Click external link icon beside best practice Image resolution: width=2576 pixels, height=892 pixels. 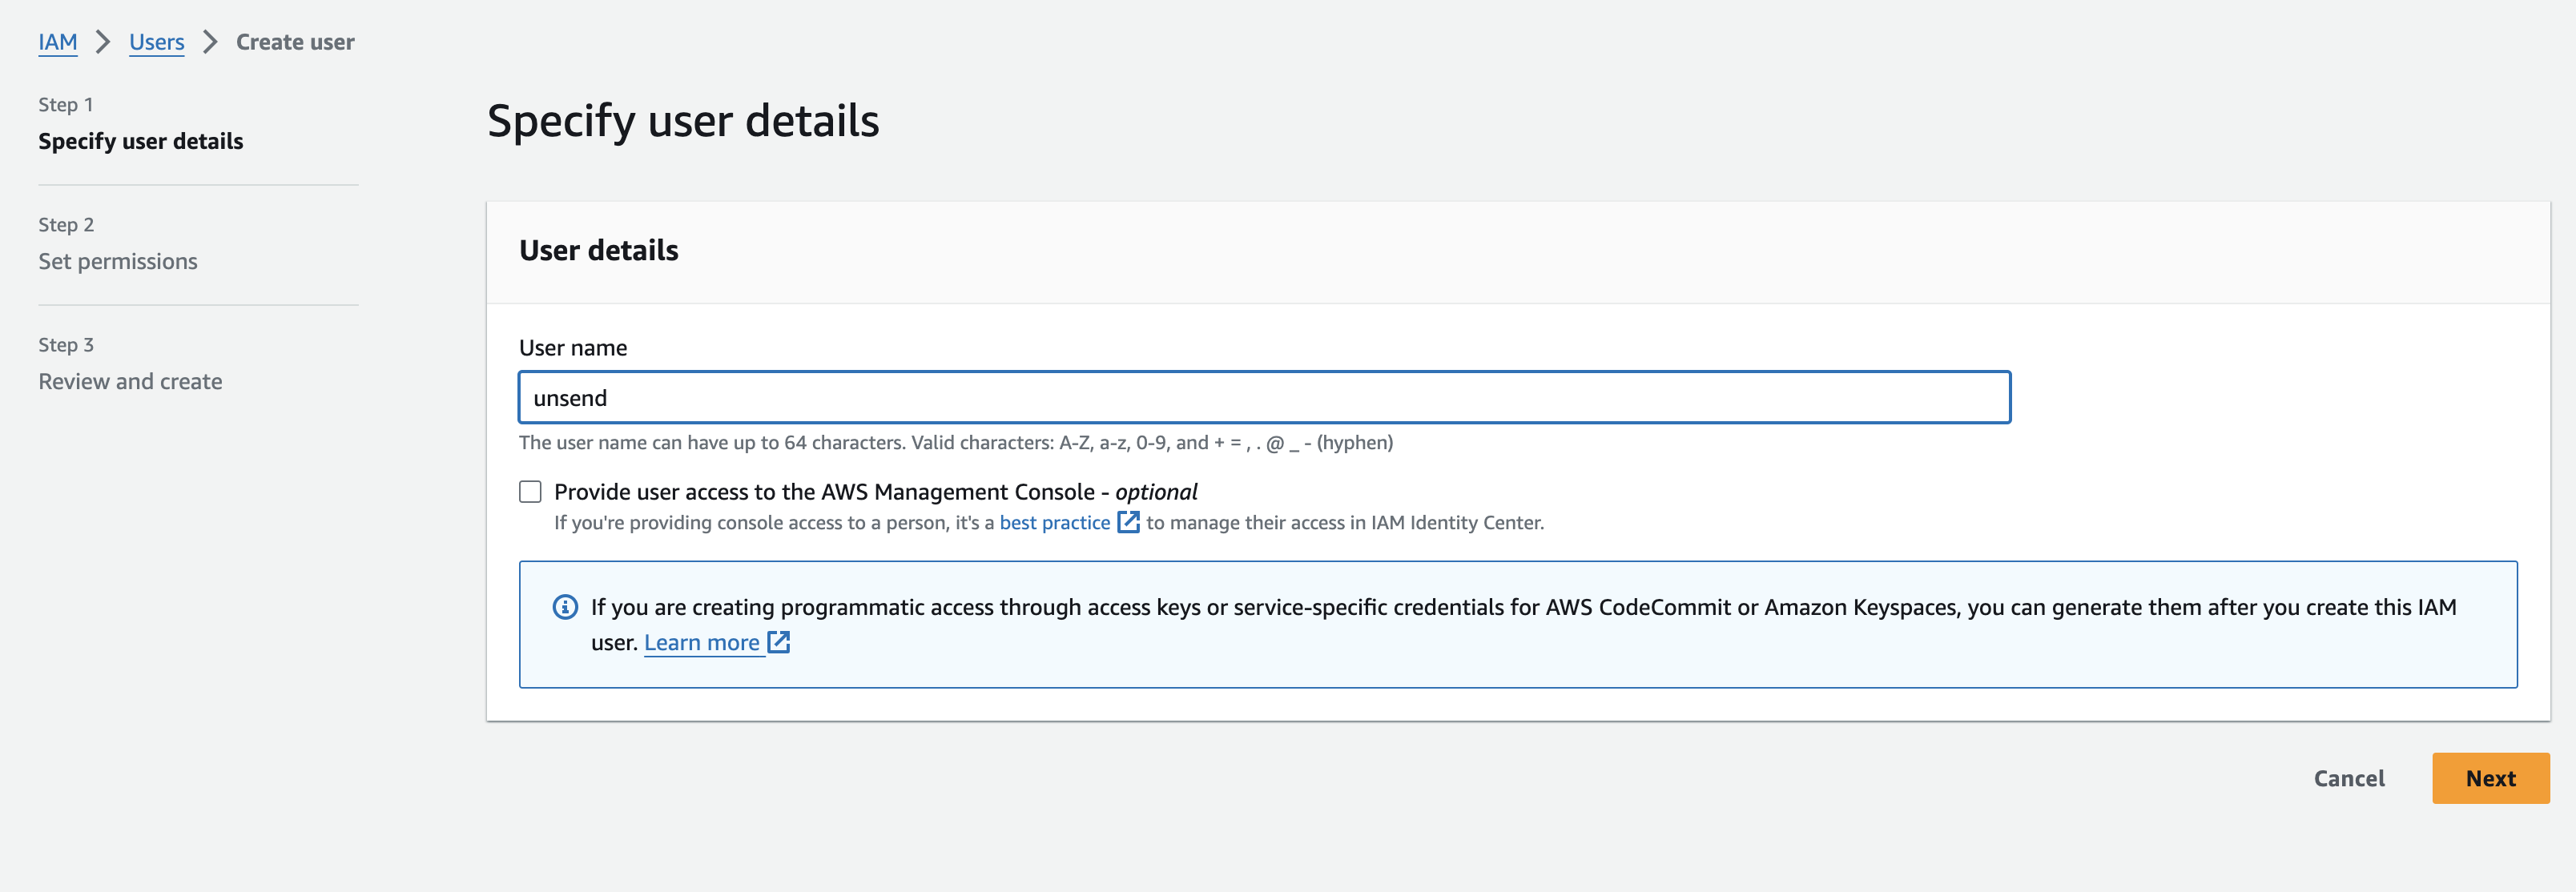point(1128,522)
